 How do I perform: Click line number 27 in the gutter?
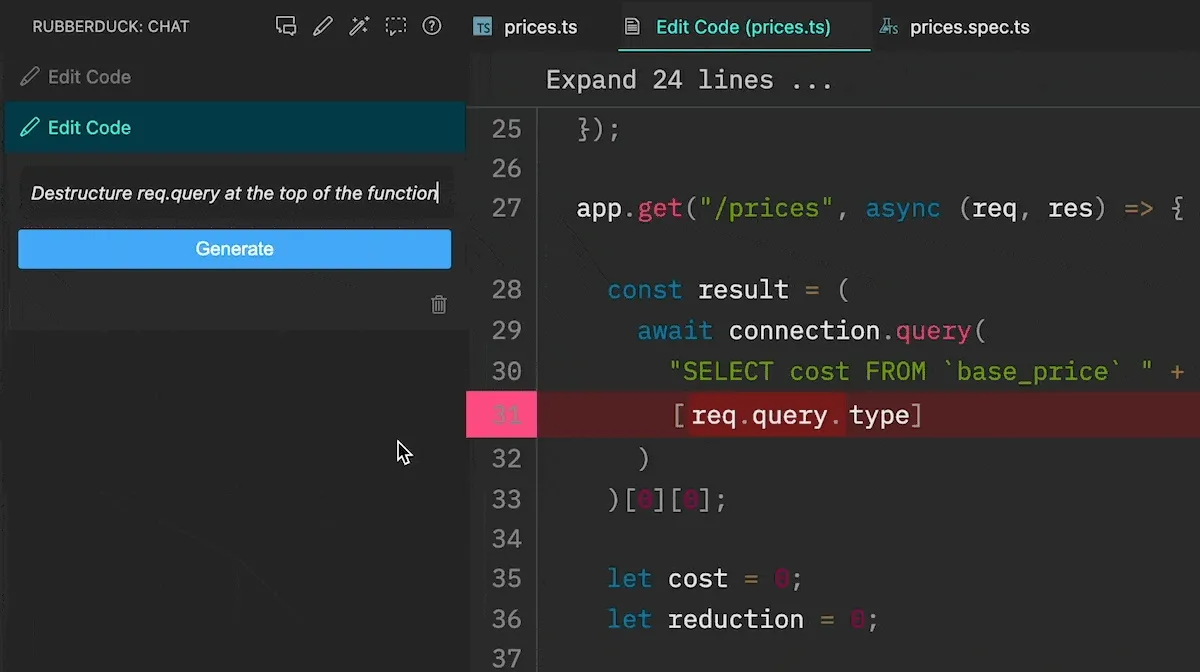tap(506, 209)
